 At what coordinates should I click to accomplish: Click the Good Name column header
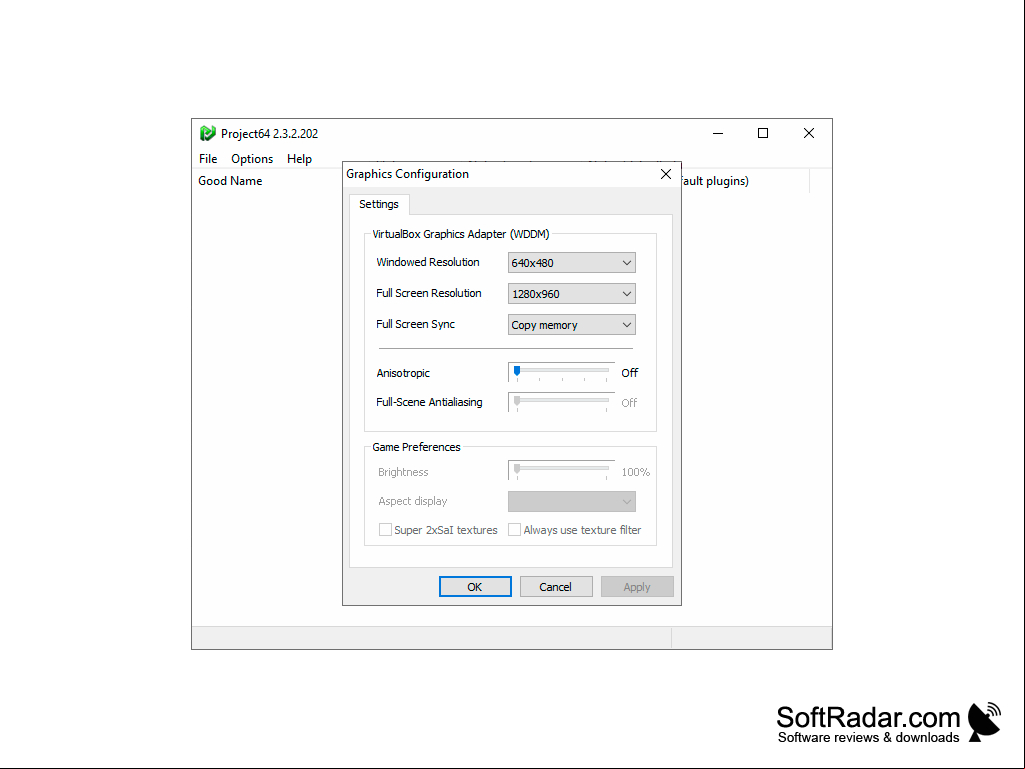tap(230, 181)
